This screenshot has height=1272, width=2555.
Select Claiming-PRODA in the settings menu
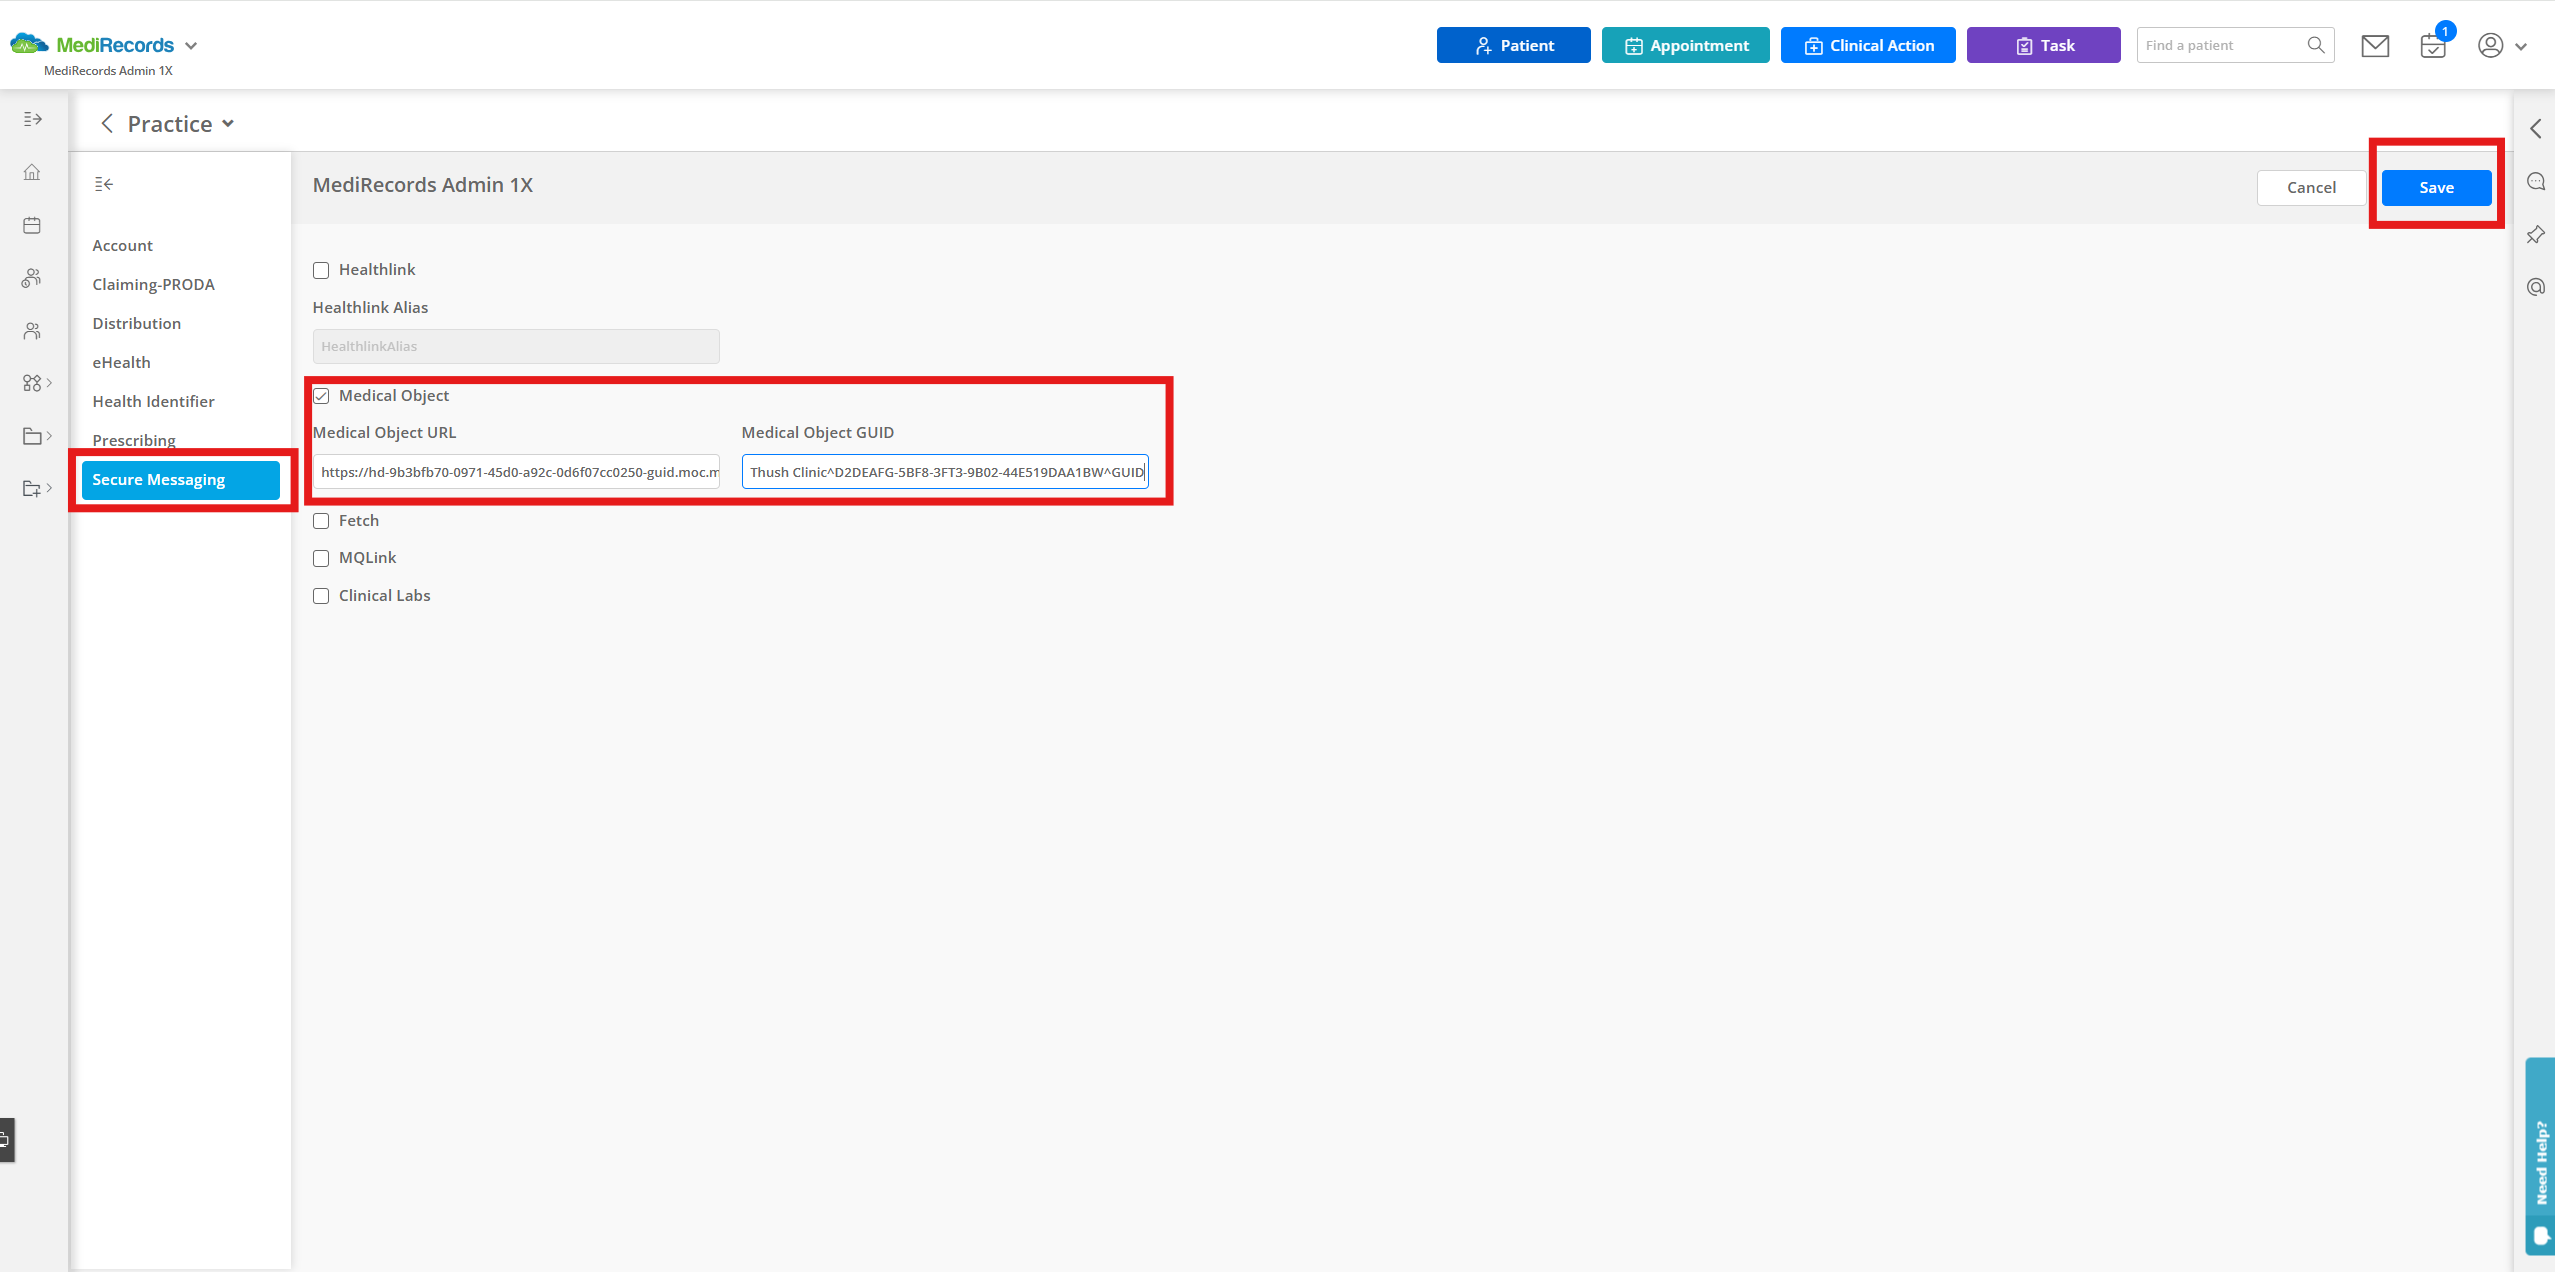[x=153, y=284]
